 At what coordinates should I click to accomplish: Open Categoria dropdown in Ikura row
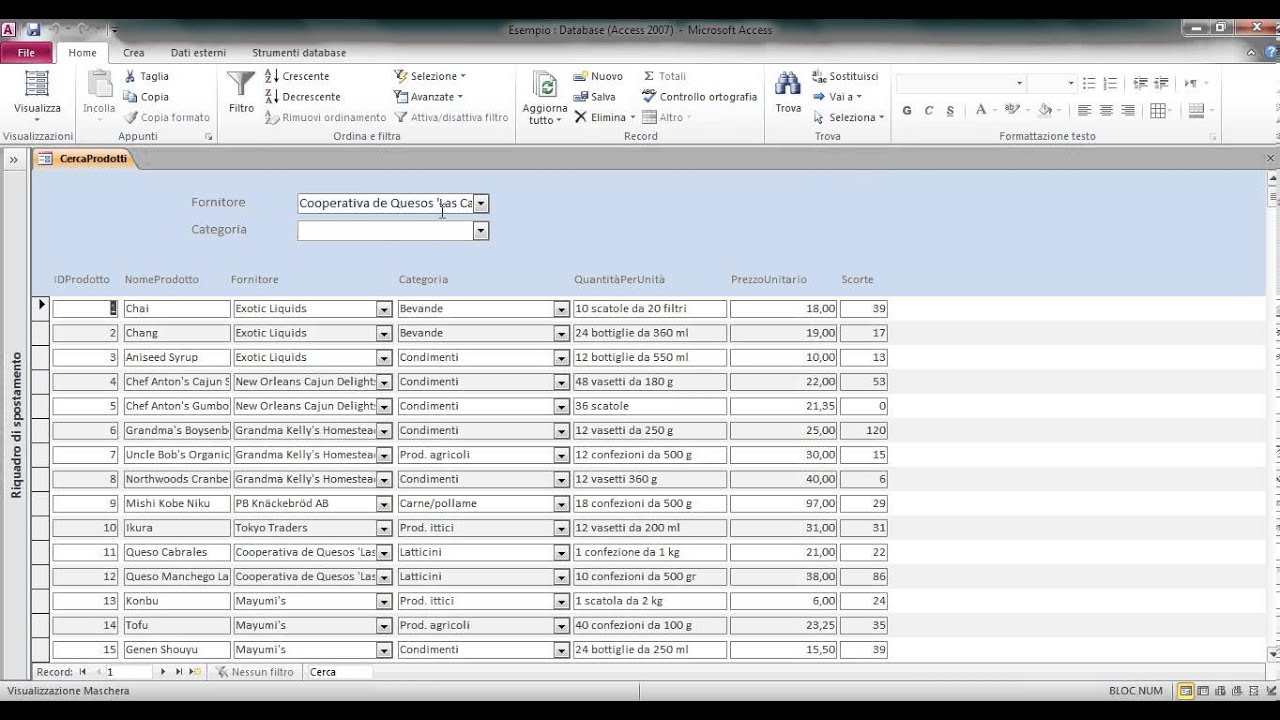click(562, 528)
